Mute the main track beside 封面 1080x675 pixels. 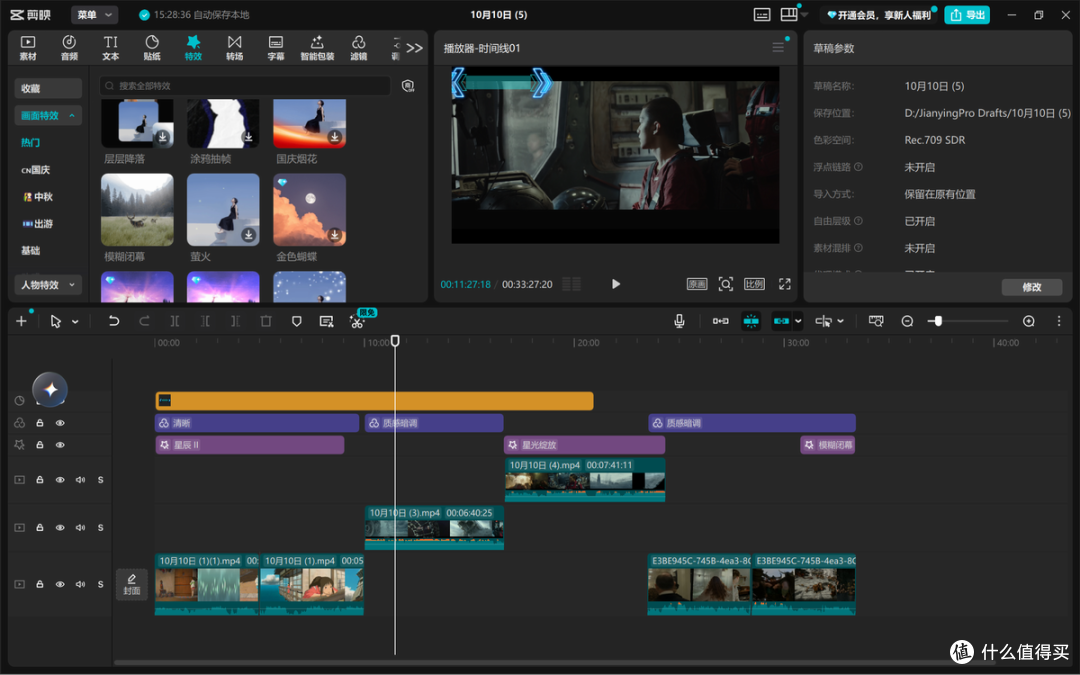[x=81, y=584]
